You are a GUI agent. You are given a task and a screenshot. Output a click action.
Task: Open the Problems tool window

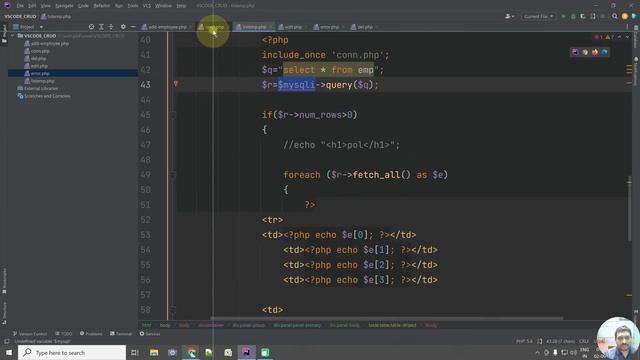coord(91,334)
